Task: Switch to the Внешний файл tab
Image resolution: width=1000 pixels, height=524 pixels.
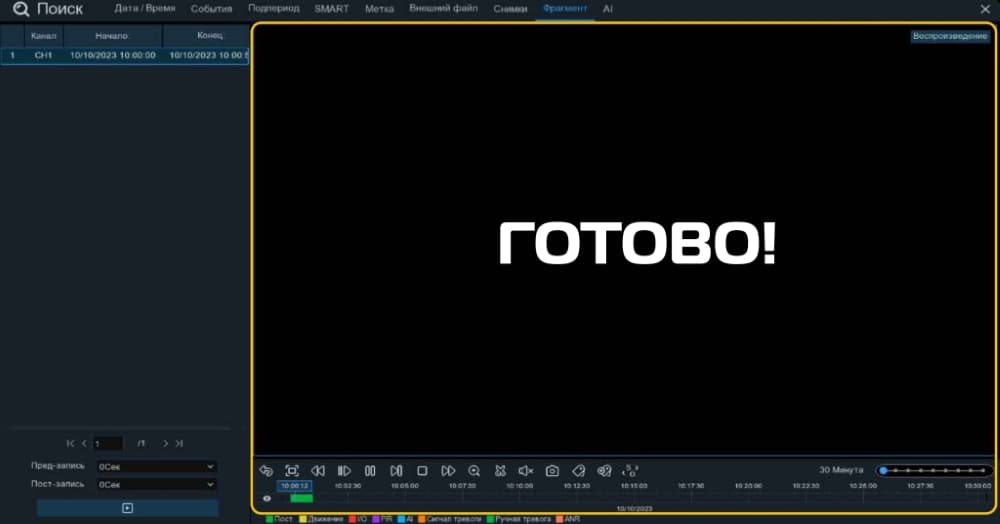Action: (x=443, y=9)
